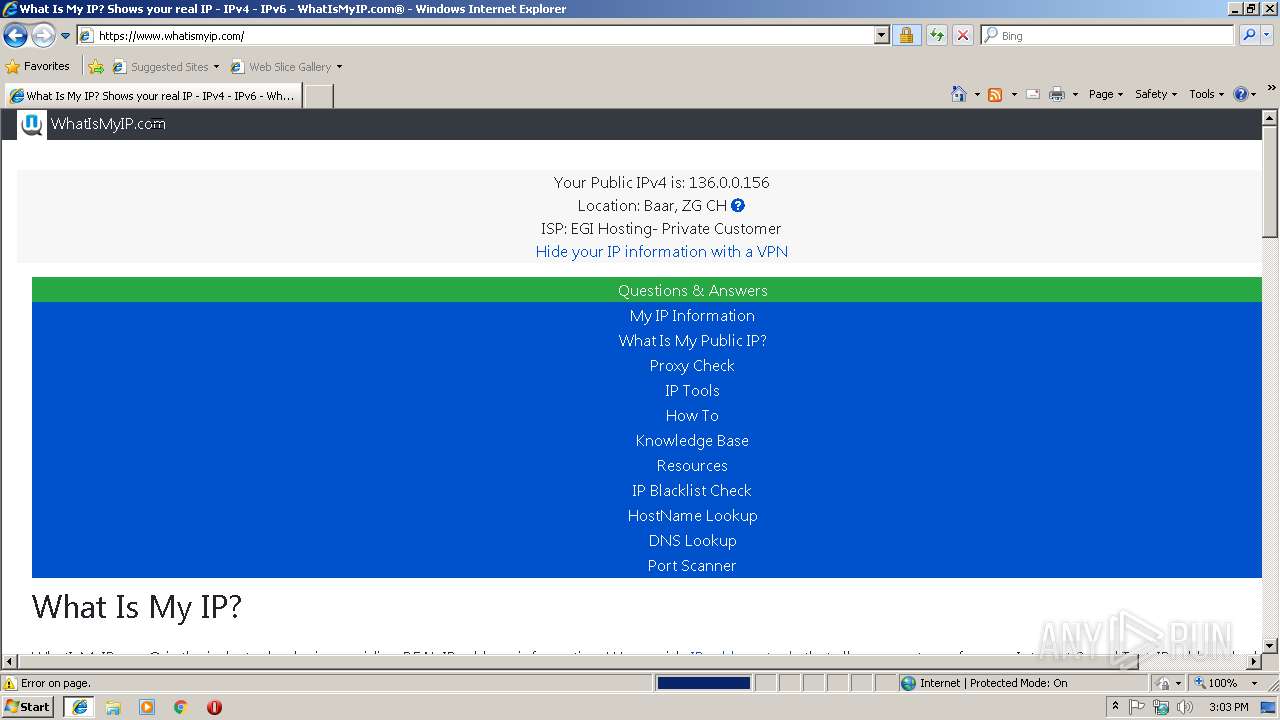
Task: Open Print options dropdown arrow
Action: pyautogui.click(x=1075, y=95)
